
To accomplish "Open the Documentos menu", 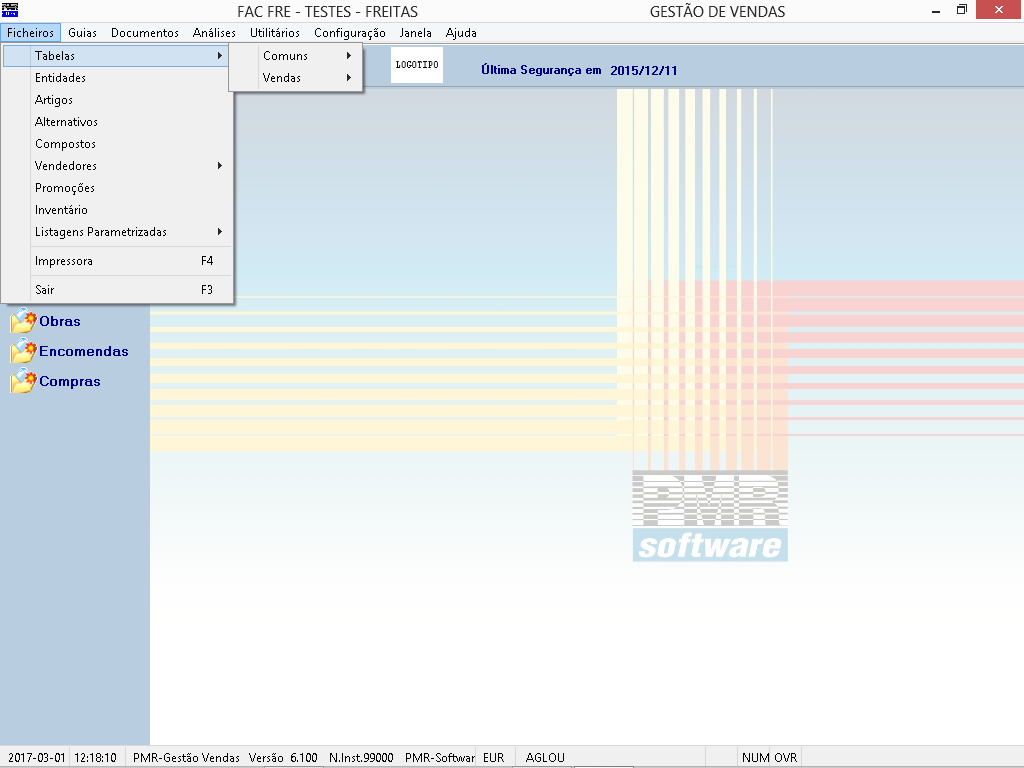I will (x=145, y=33).
